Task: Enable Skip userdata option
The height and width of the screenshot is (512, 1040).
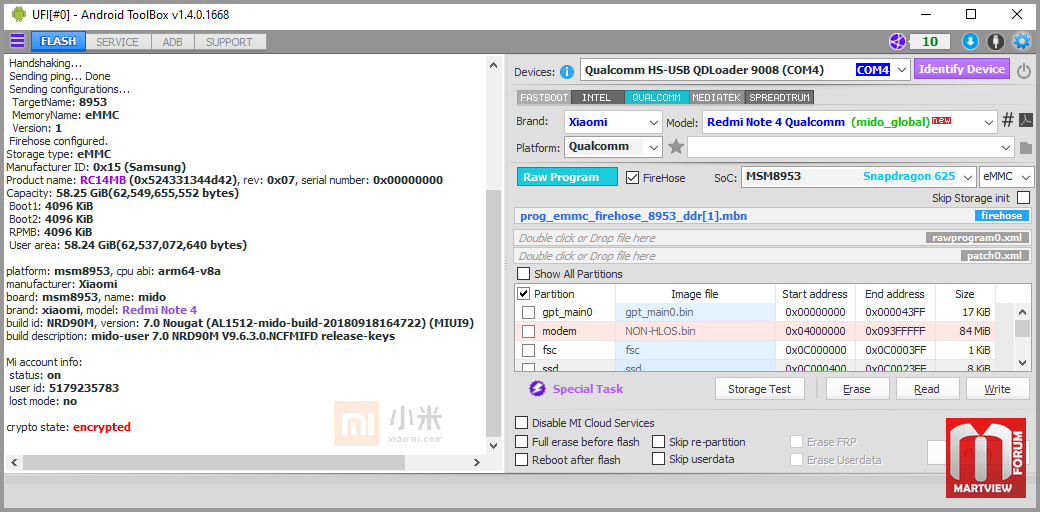Action: click(x=658, y=459)
